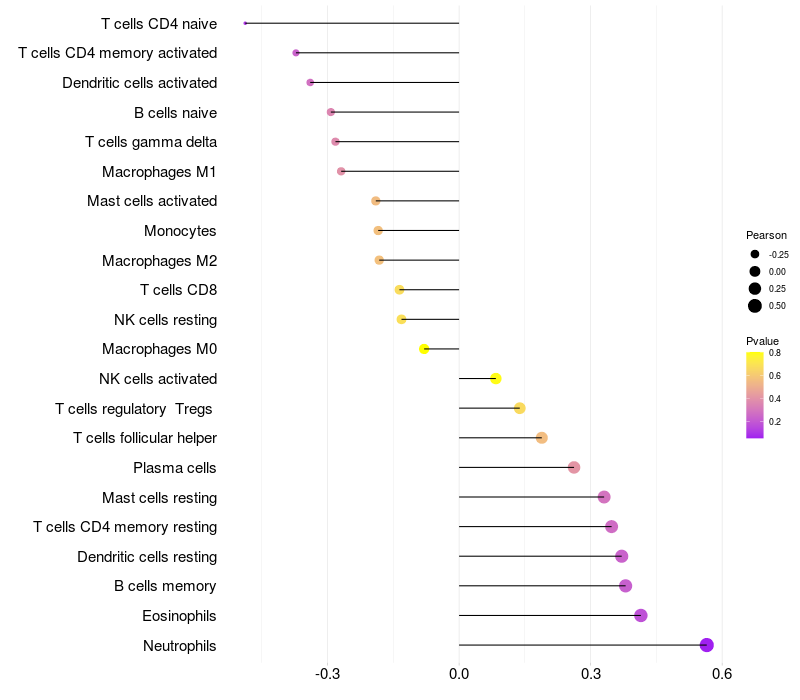
Task: Select the Monocytes axis label
Action: 180,231
